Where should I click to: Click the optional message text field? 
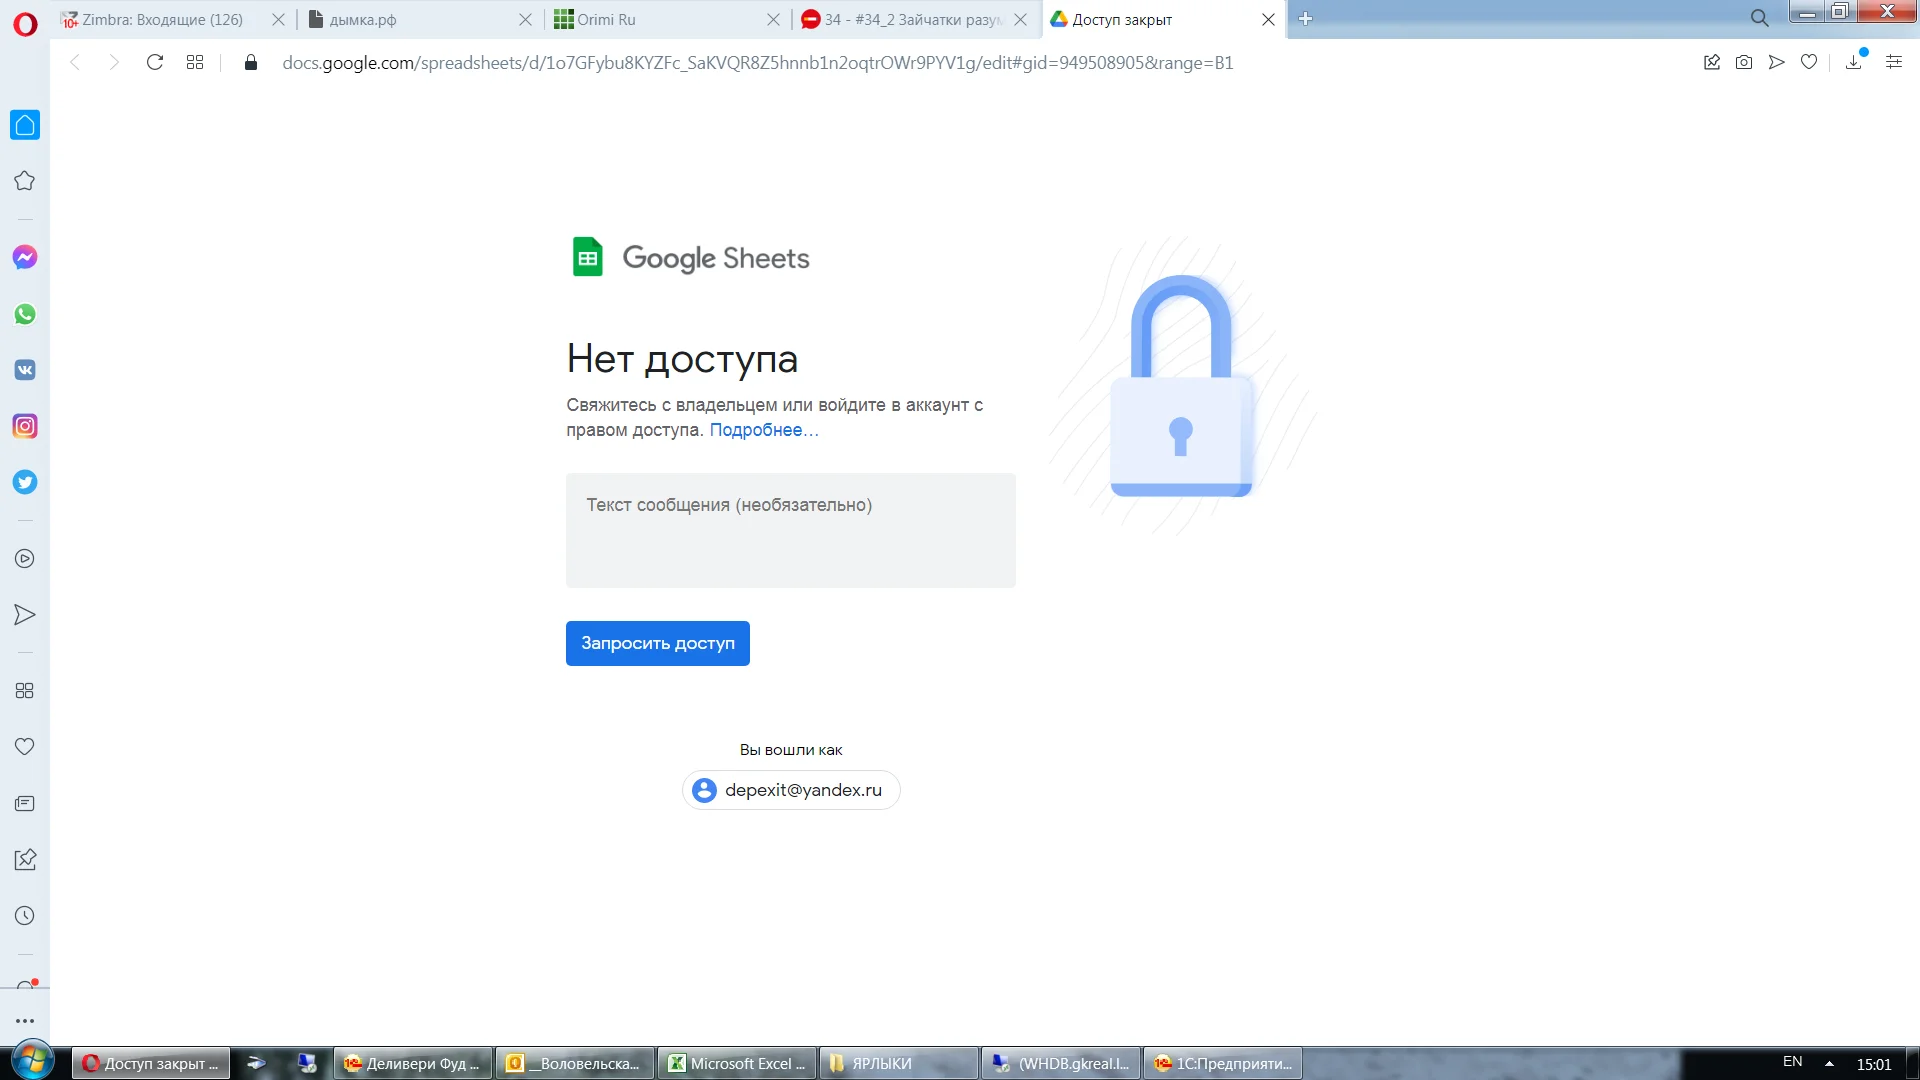click(790, 530)
